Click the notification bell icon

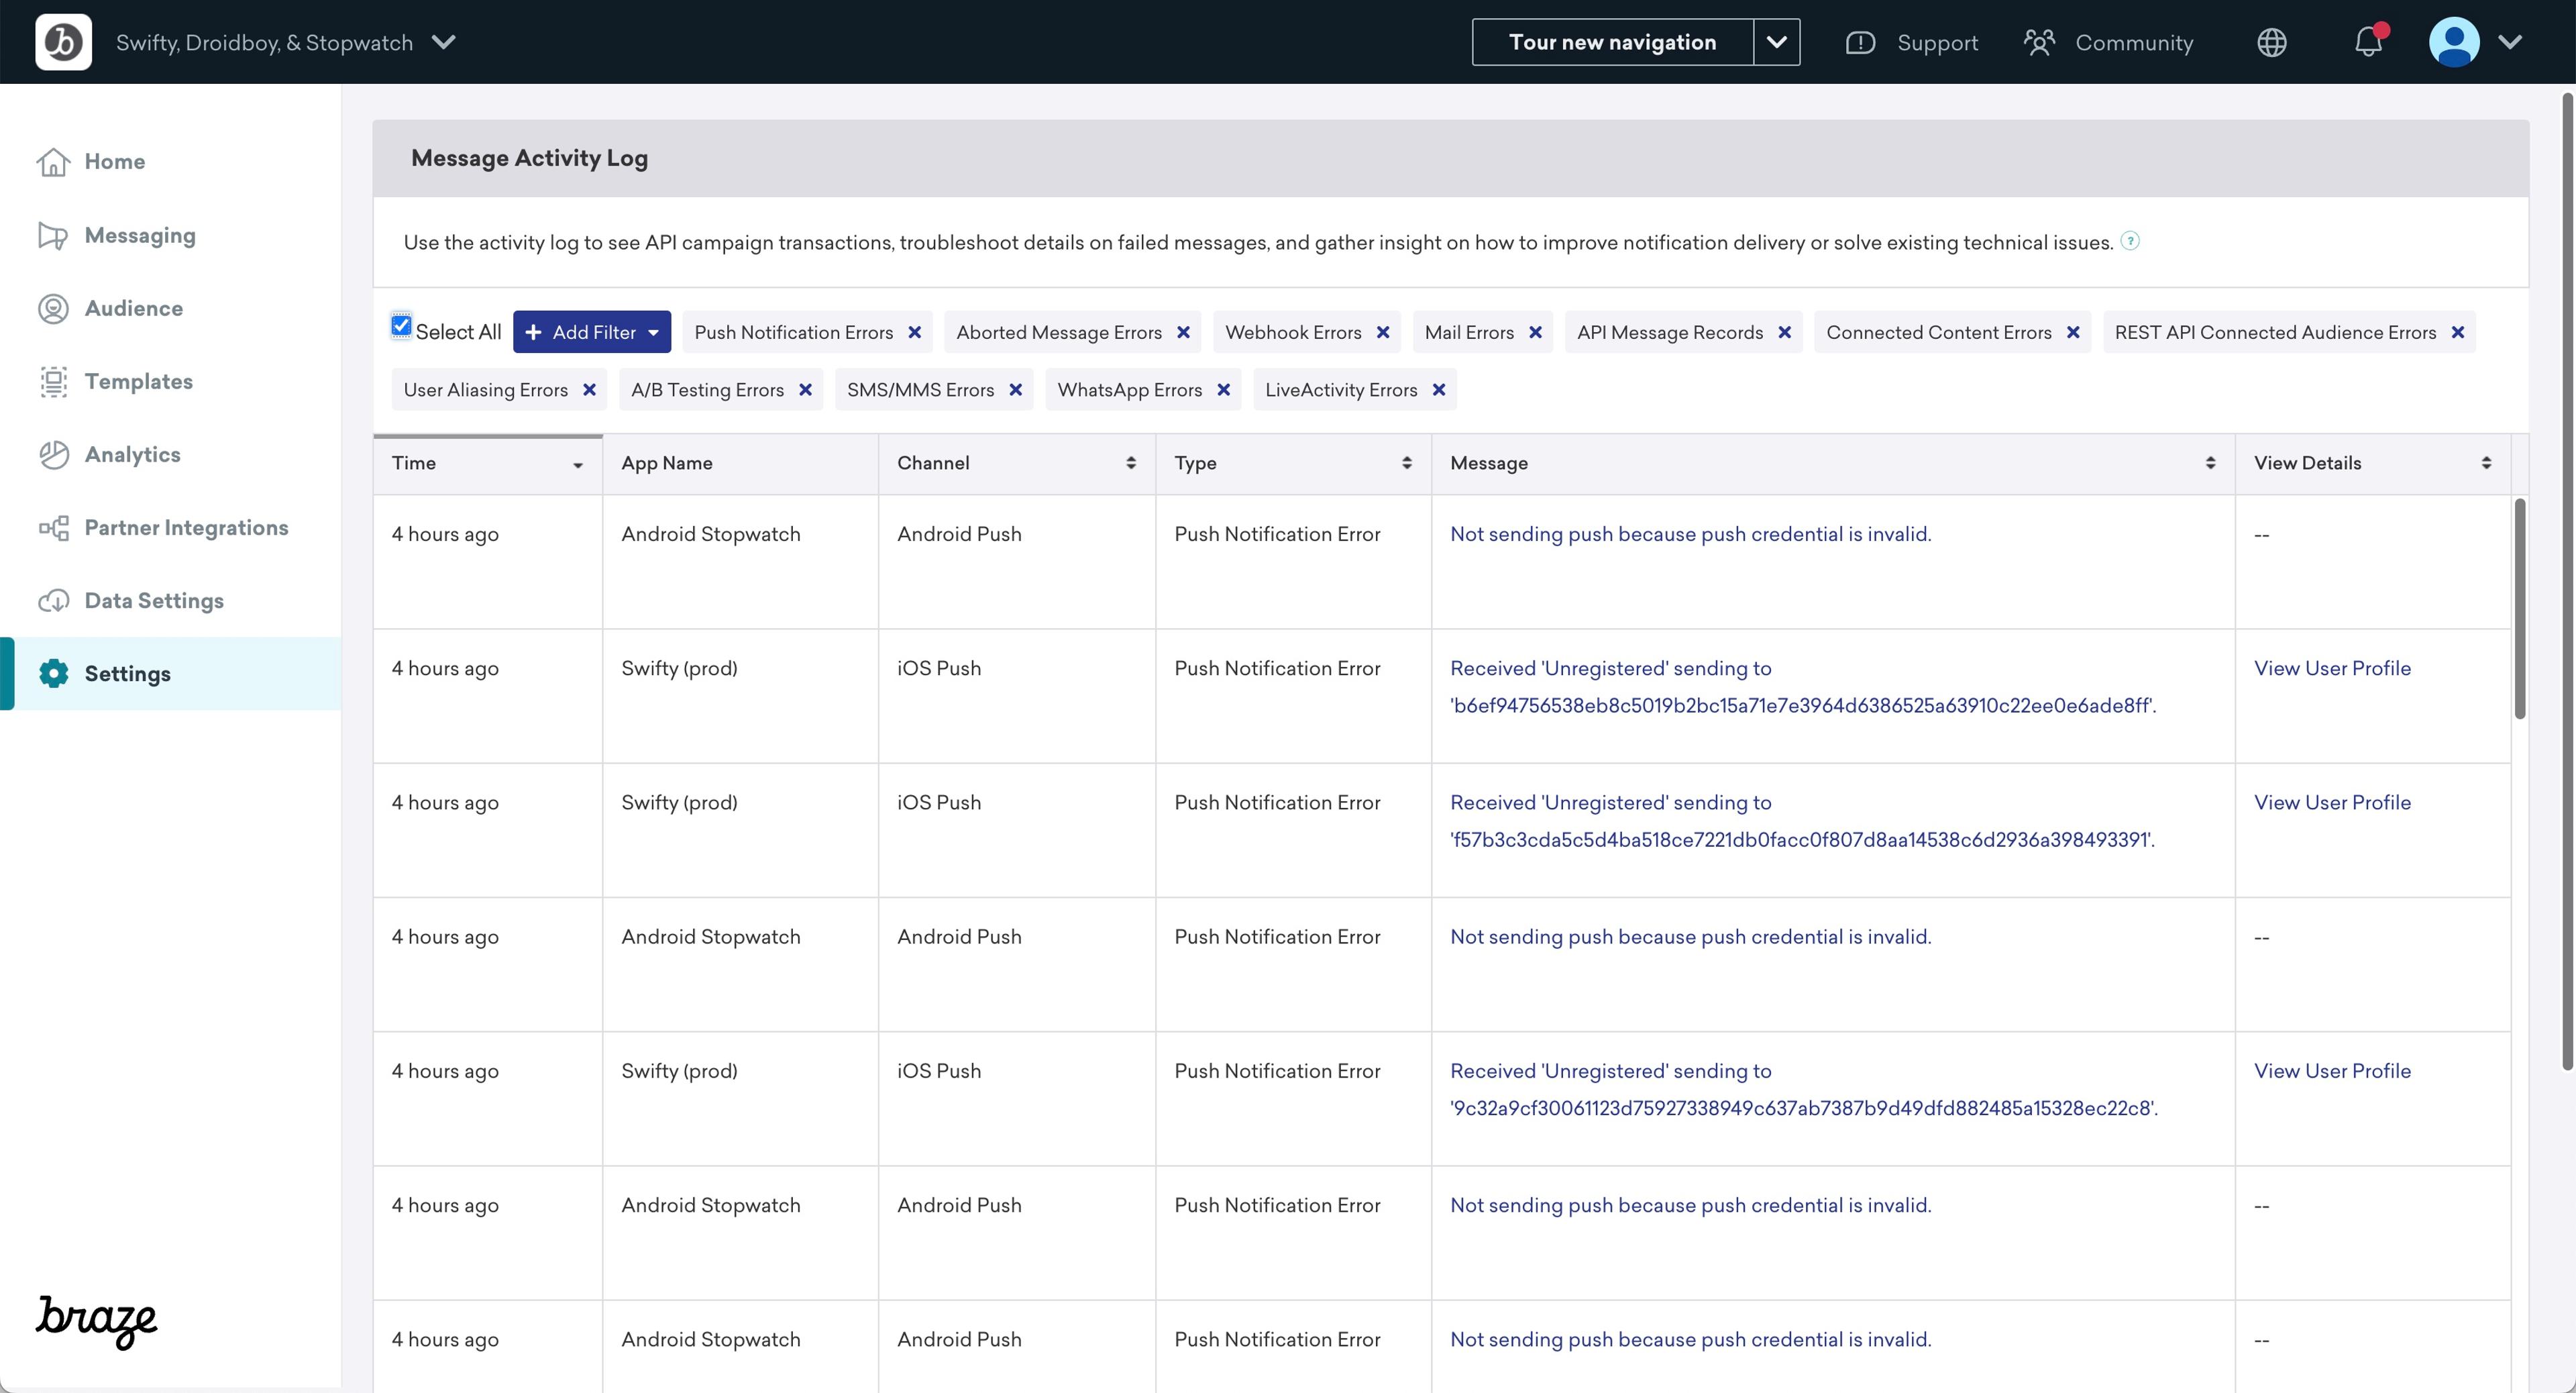[x=2369, y=41]
